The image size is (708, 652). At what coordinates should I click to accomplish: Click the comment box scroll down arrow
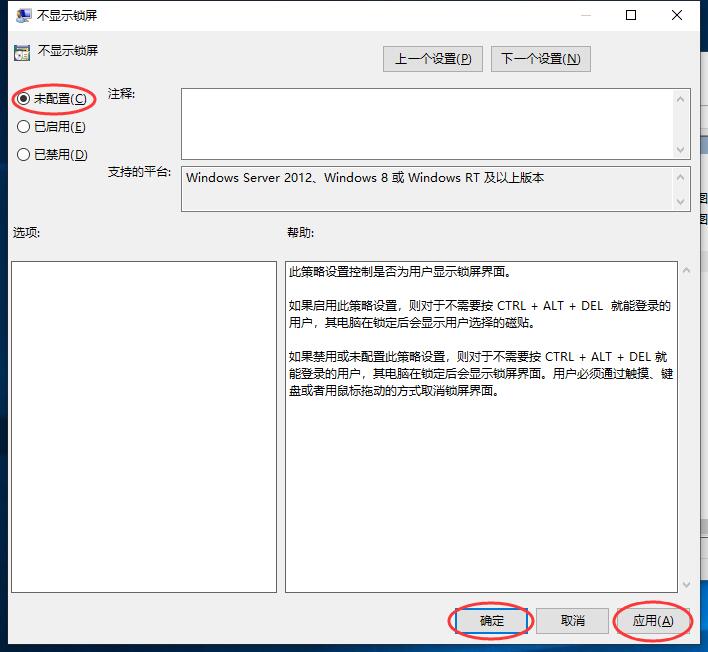(680, 149)
